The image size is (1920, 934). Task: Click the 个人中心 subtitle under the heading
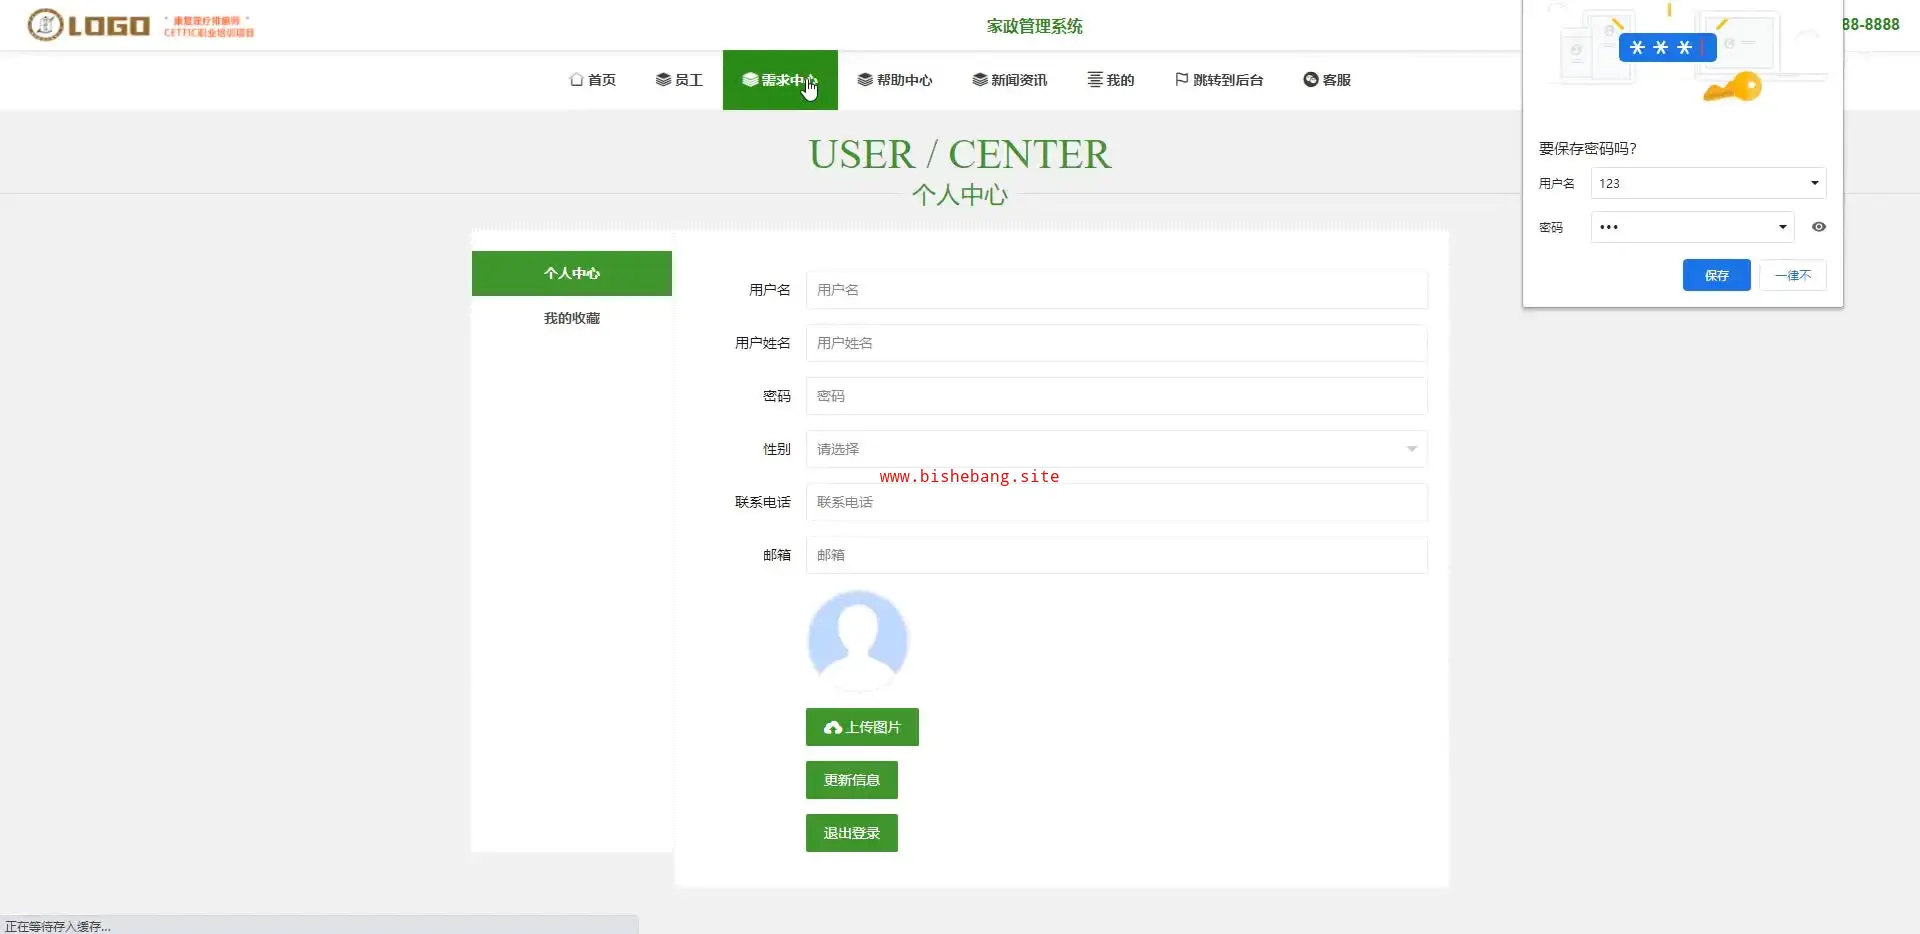[960, 194]
